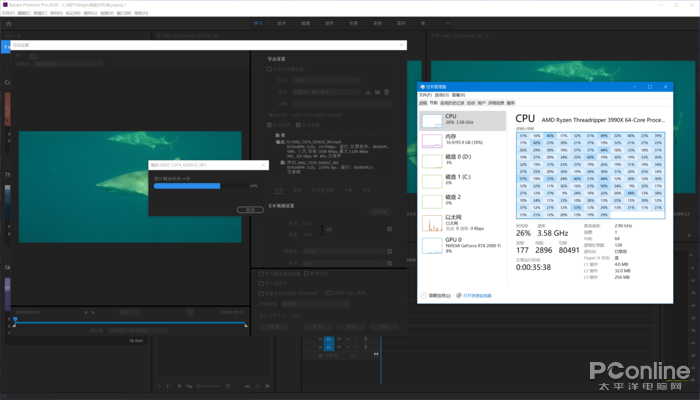Switch project panel to freeform view icon
700x400 pixels.
point(189,386)
